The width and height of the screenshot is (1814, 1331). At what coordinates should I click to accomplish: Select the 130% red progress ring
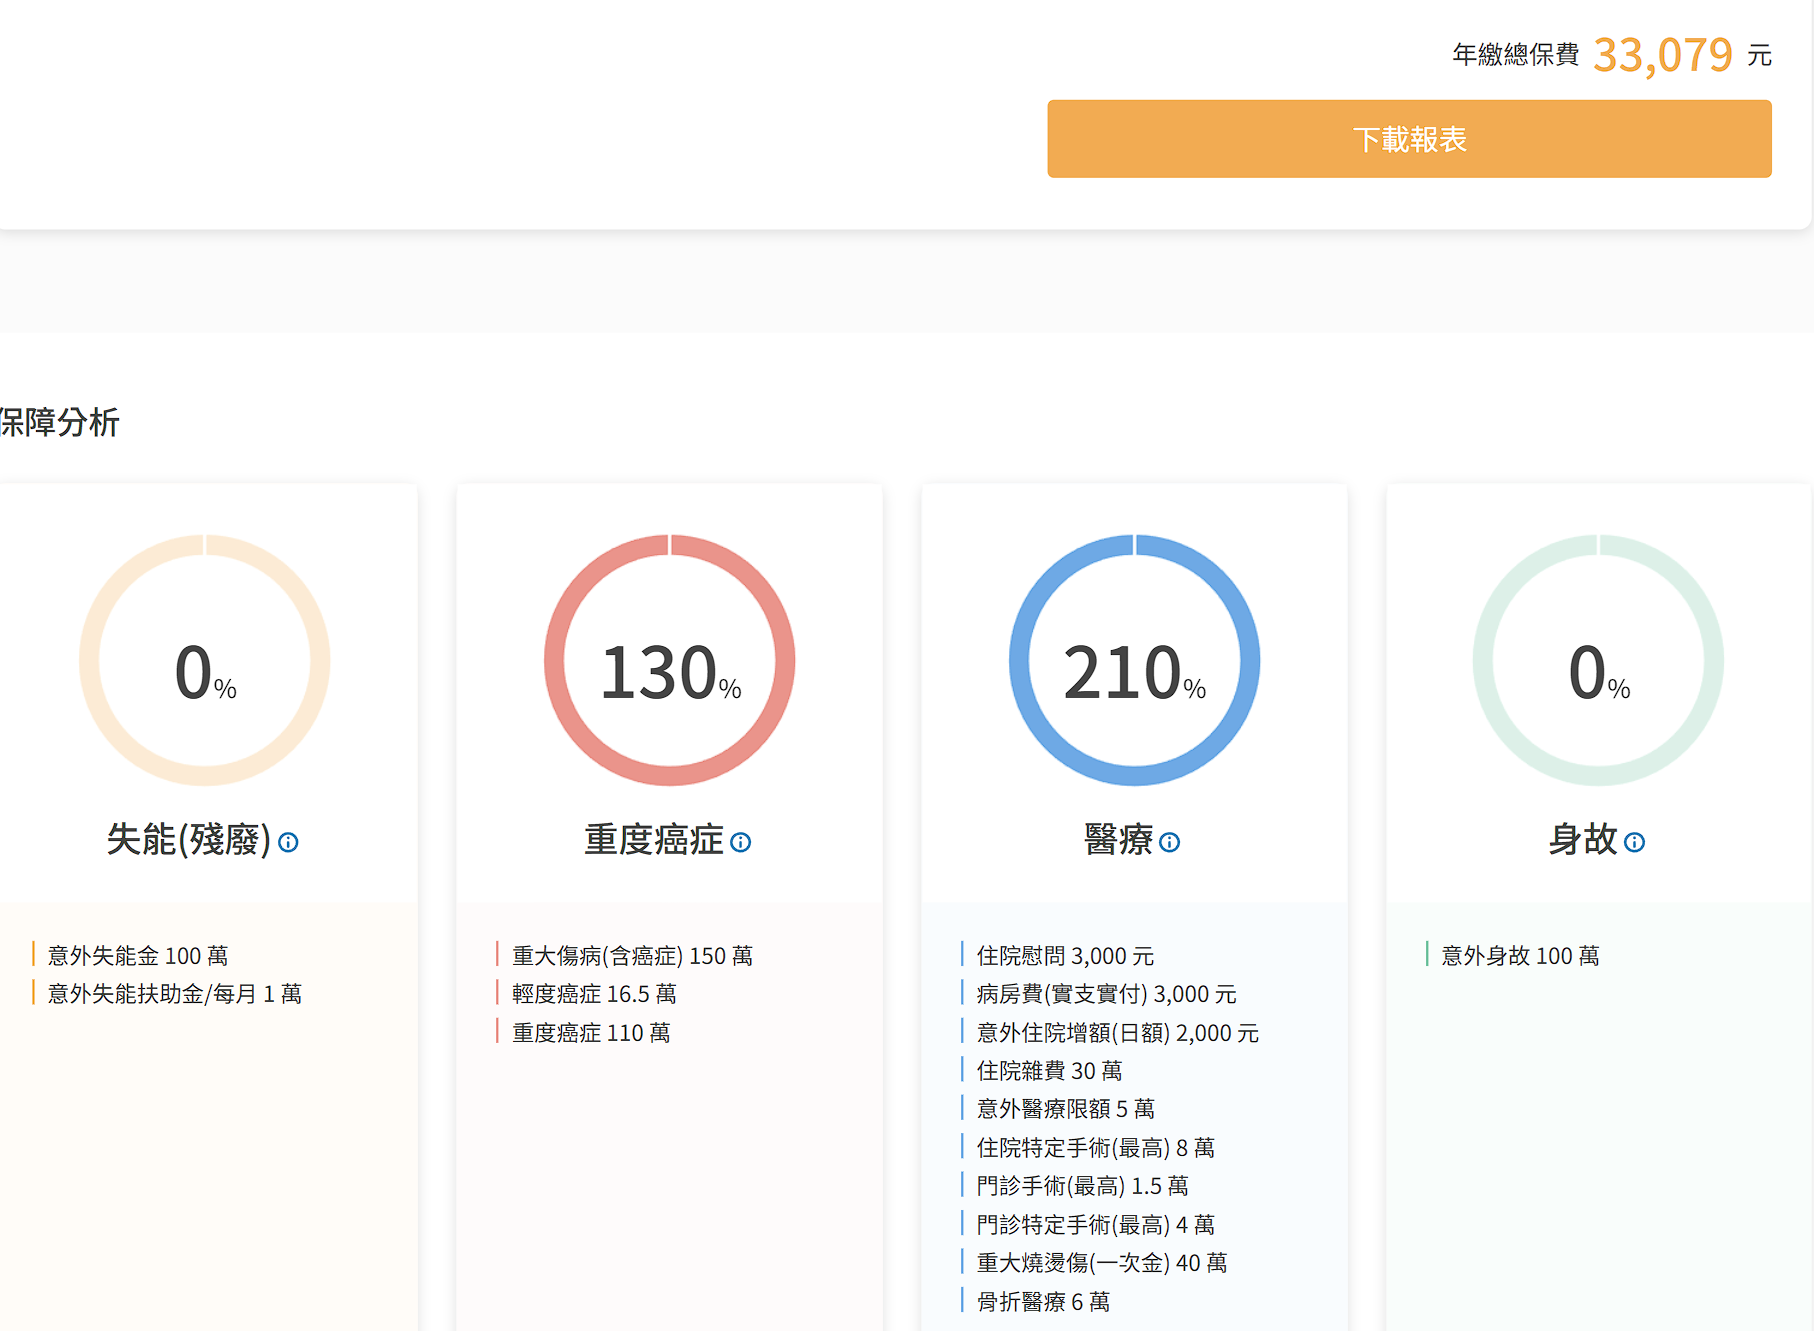click(x=669, y=660)
